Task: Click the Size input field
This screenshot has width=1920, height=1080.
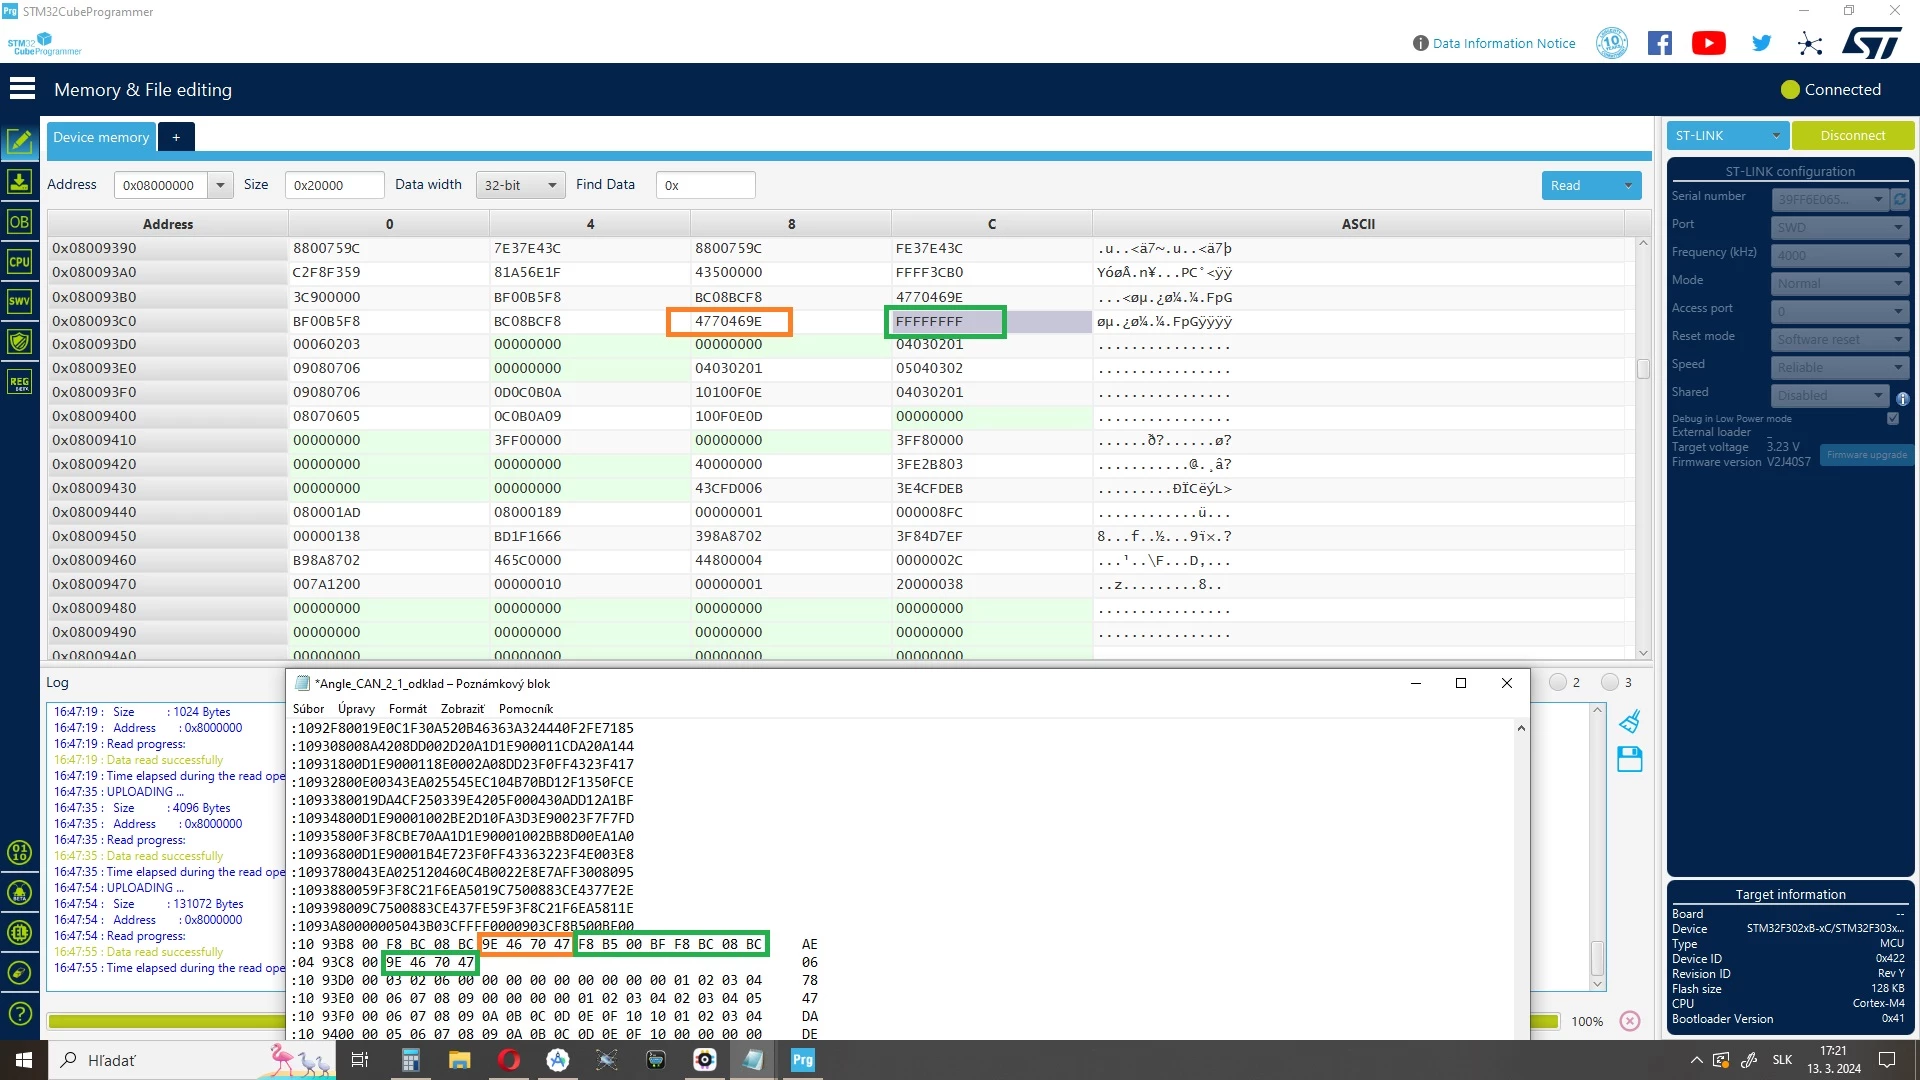Action: coord(334,185)
